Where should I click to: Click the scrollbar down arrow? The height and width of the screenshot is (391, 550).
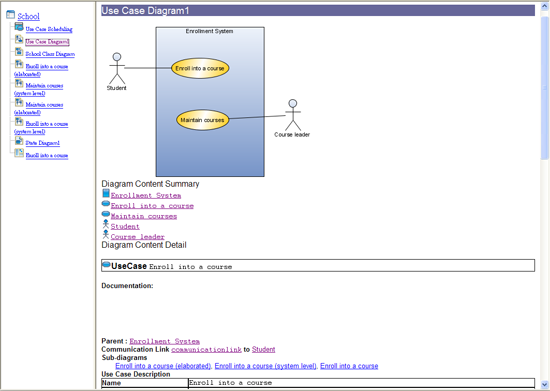point(545,384)
